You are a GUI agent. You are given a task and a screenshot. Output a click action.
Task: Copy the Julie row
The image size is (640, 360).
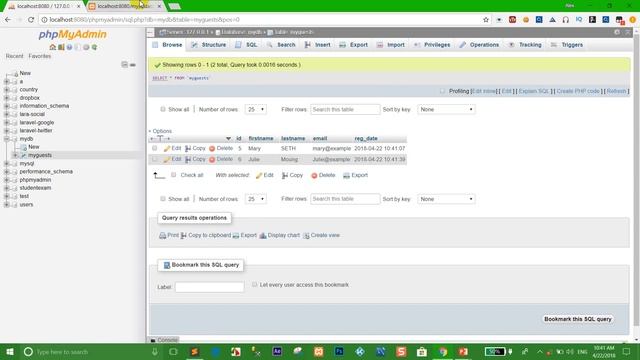click(195, 159)
